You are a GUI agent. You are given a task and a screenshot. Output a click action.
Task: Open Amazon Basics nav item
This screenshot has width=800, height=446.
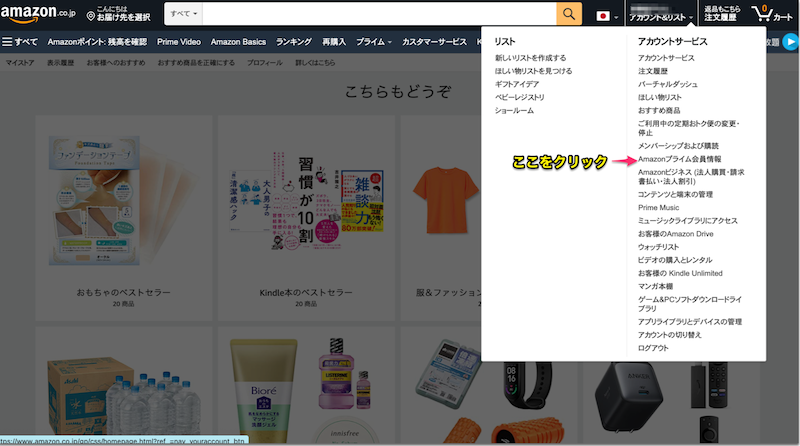(x=238, y=42)
